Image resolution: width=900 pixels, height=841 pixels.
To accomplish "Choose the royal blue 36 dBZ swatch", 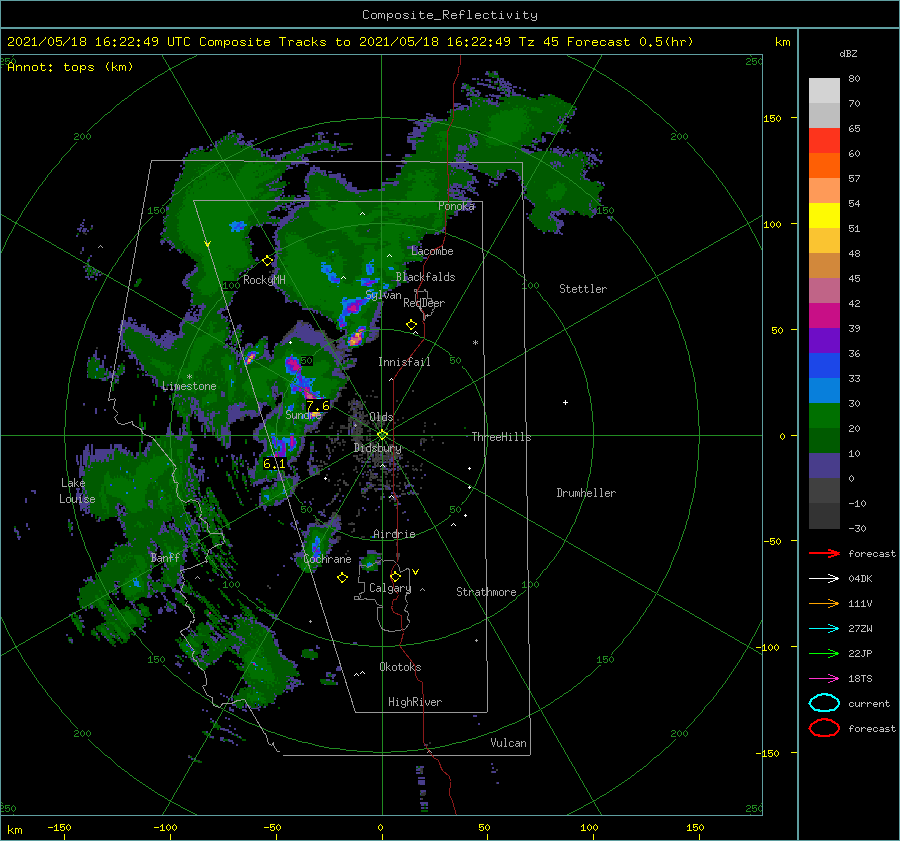I will (x=824, y=366).
